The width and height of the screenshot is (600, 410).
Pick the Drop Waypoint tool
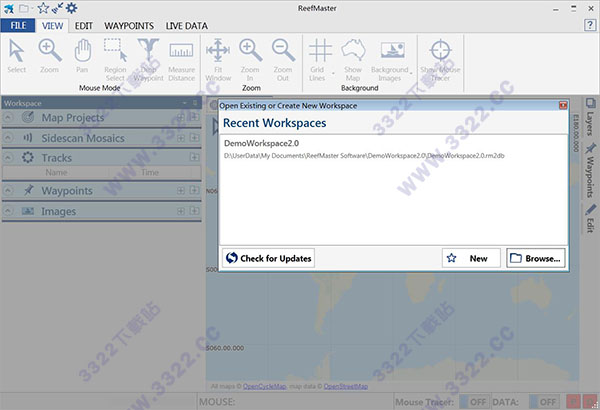point(148,60)
